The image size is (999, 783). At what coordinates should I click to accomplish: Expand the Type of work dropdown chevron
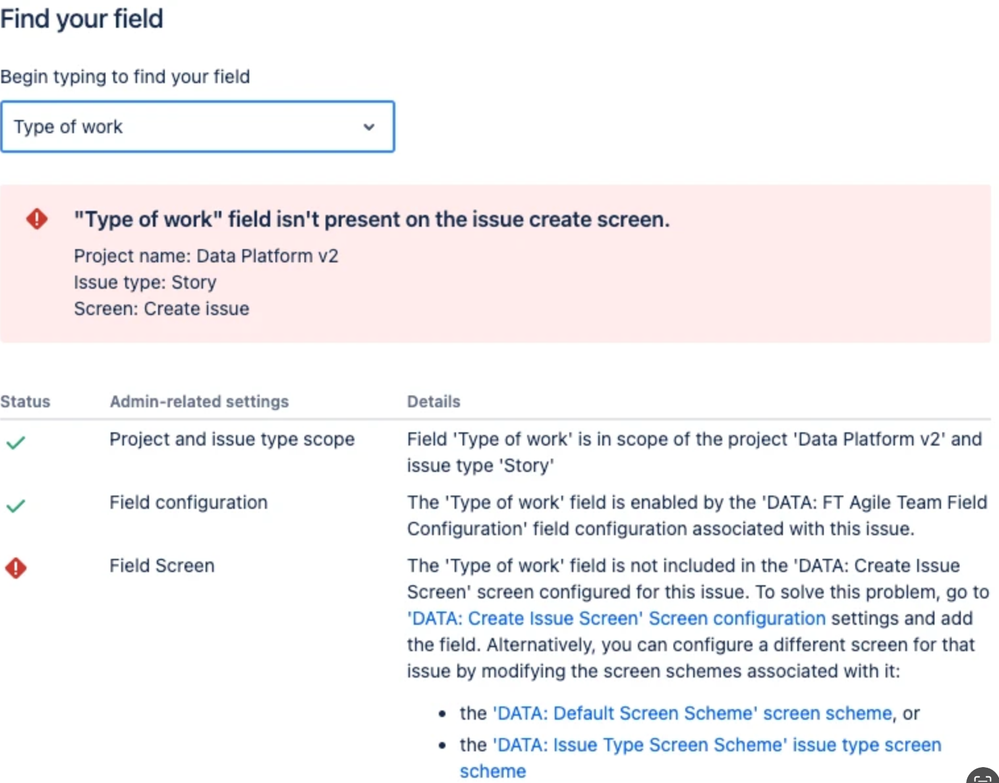point(369,127)
